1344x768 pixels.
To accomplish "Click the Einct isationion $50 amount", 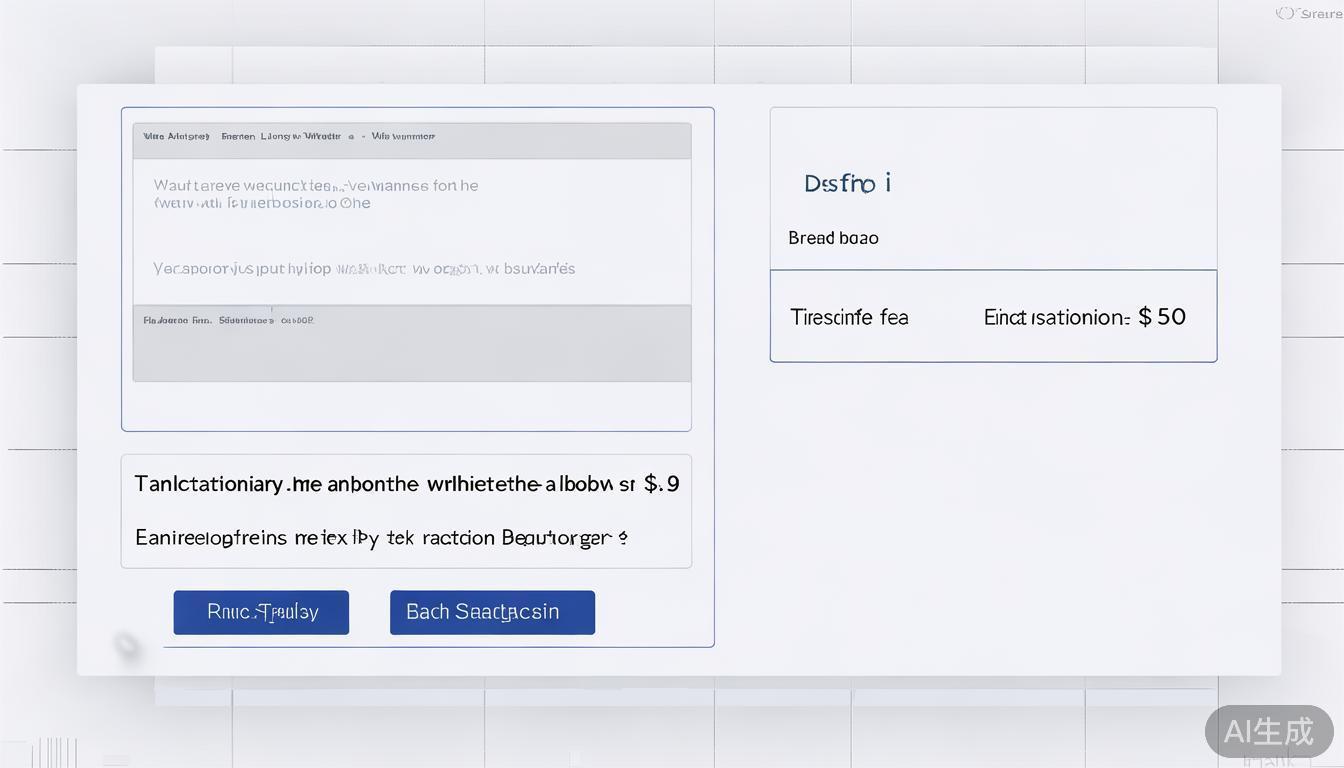I will click(1085, 317).
